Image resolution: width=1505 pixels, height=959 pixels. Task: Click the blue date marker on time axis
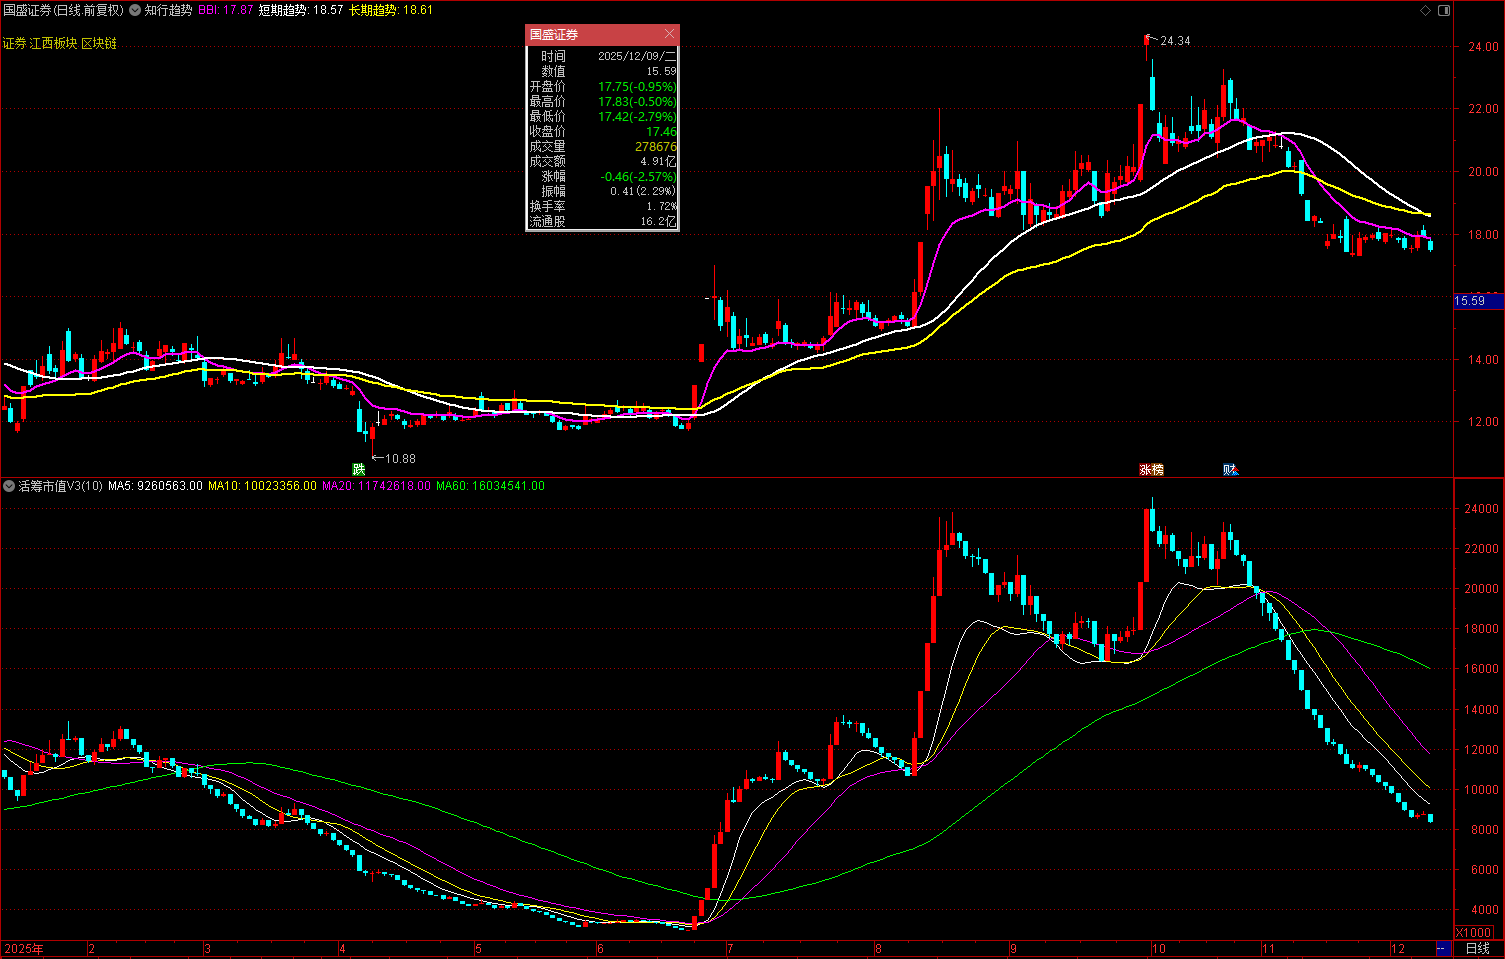click(1442, 948)
